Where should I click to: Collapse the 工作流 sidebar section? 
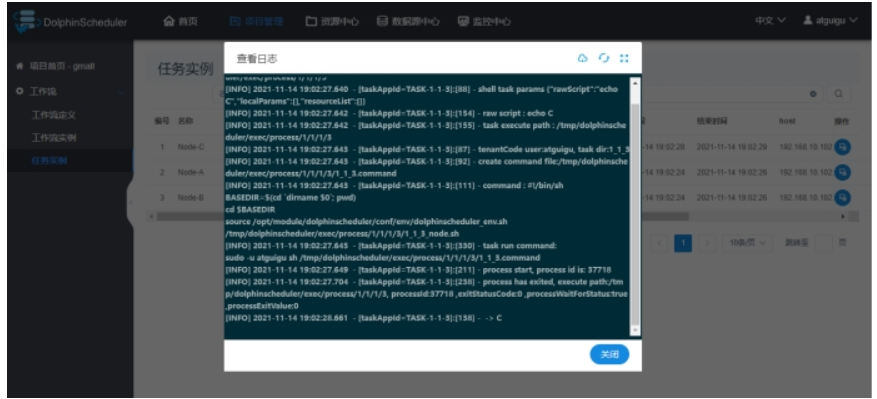tap(70, 91)
